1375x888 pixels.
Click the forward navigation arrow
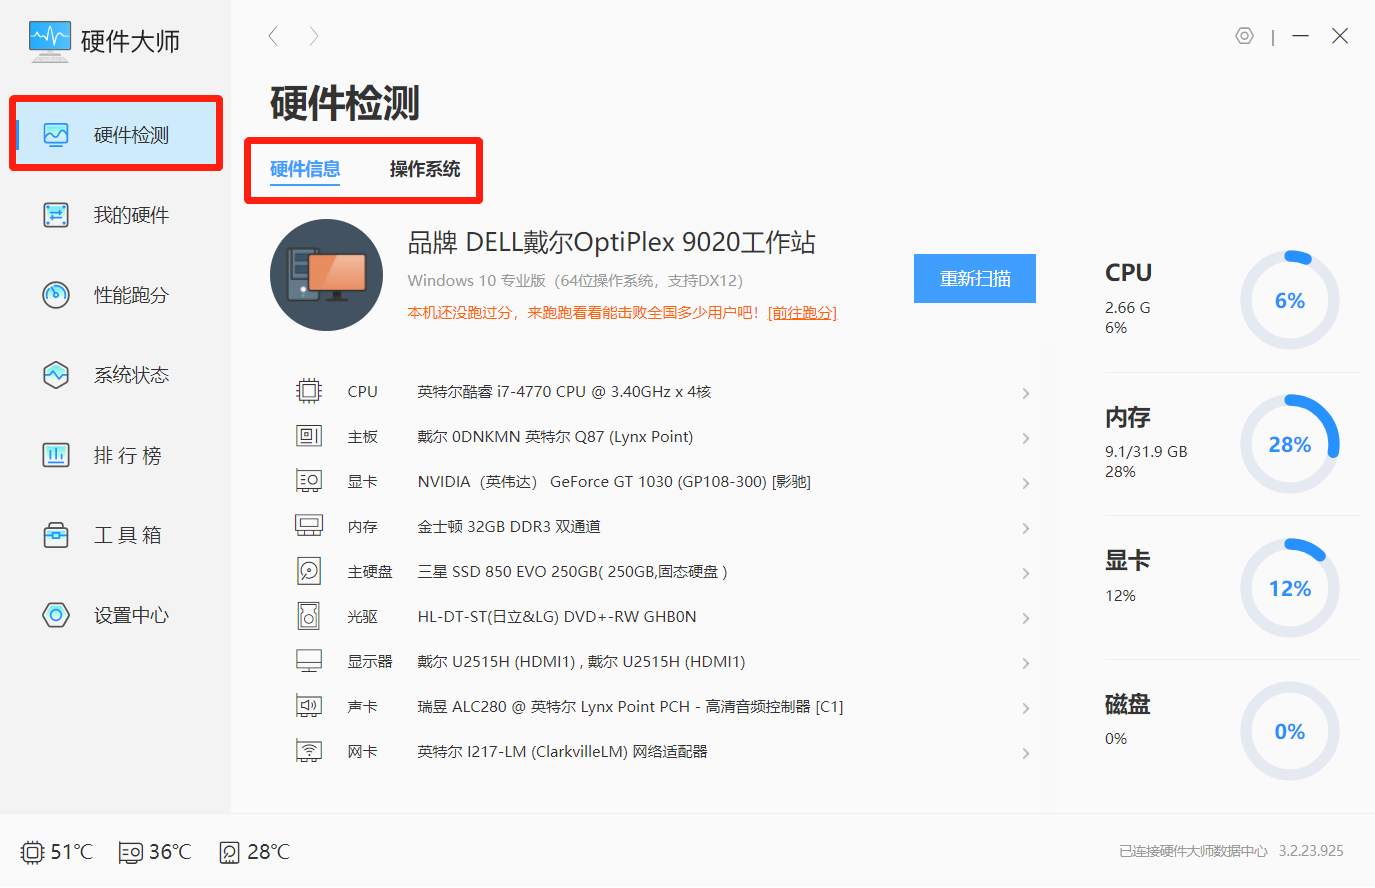(x=314, y=36)
